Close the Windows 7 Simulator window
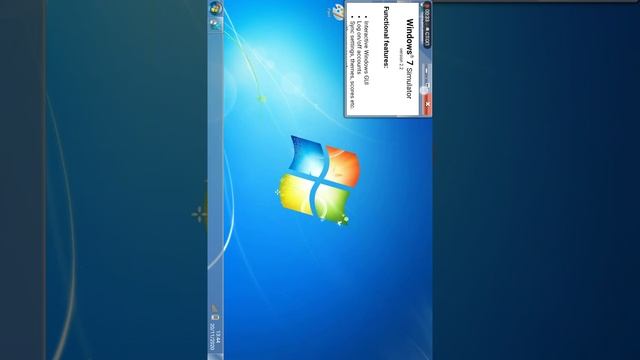640x360 pixels. pos(427,104)
